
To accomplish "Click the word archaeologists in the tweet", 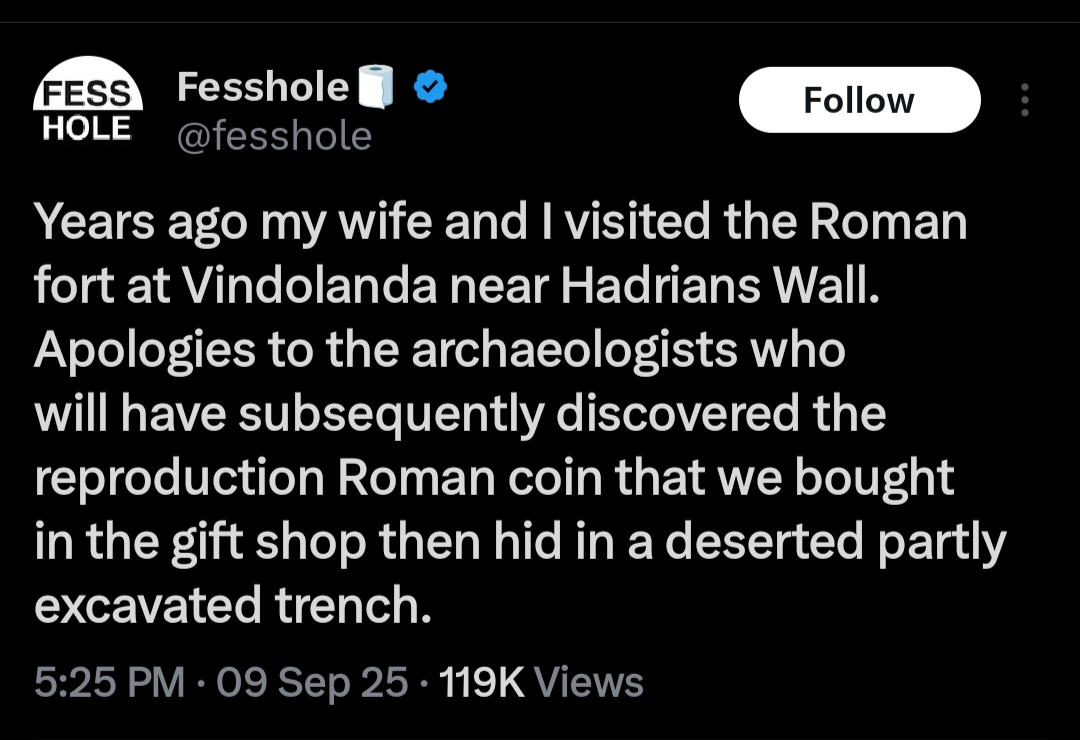I will point(573,351).
